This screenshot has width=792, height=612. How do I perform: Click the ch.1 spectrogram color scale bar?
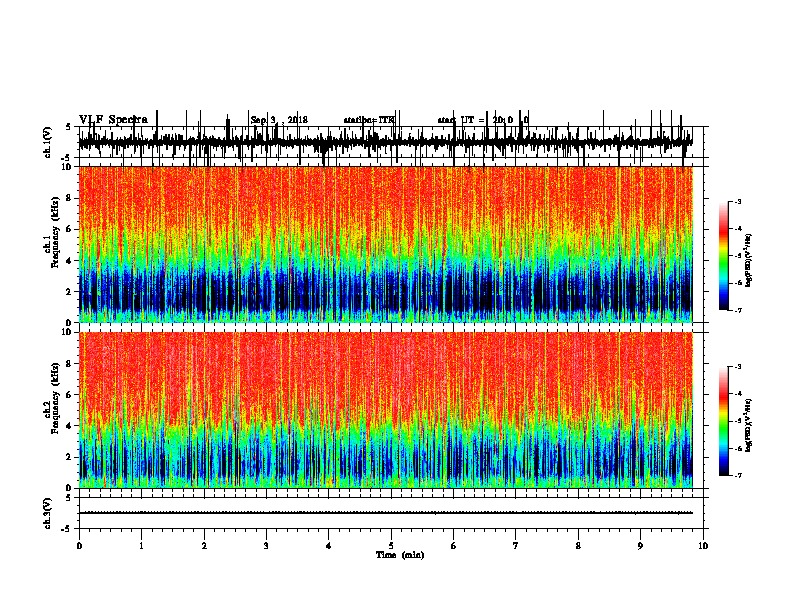(724, 256)
